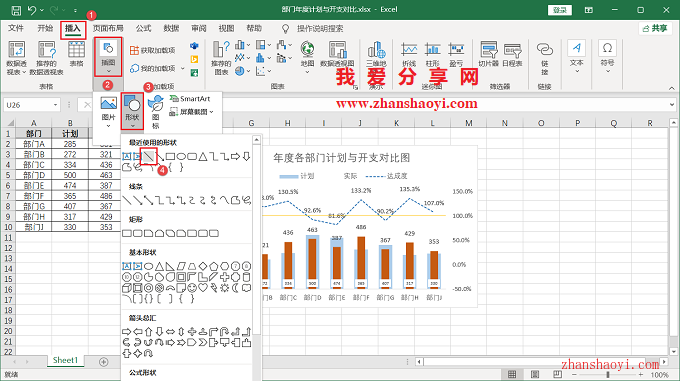The image size is (680, 381).
Task: Click the 图标 icons button
Action: (156, 113)
